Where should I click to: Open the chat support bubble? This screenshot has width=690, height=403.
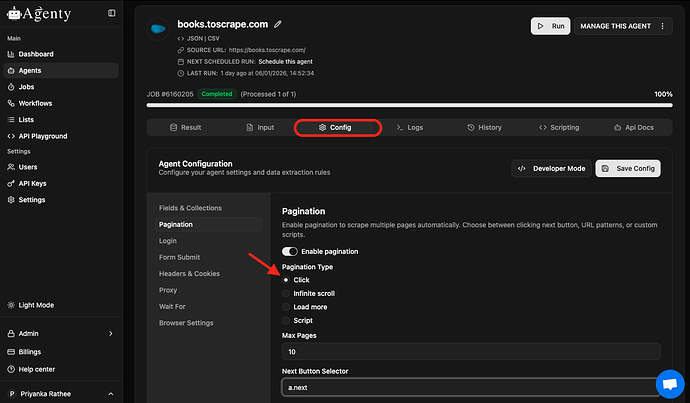pyautogui.click(x=670, y=384)
